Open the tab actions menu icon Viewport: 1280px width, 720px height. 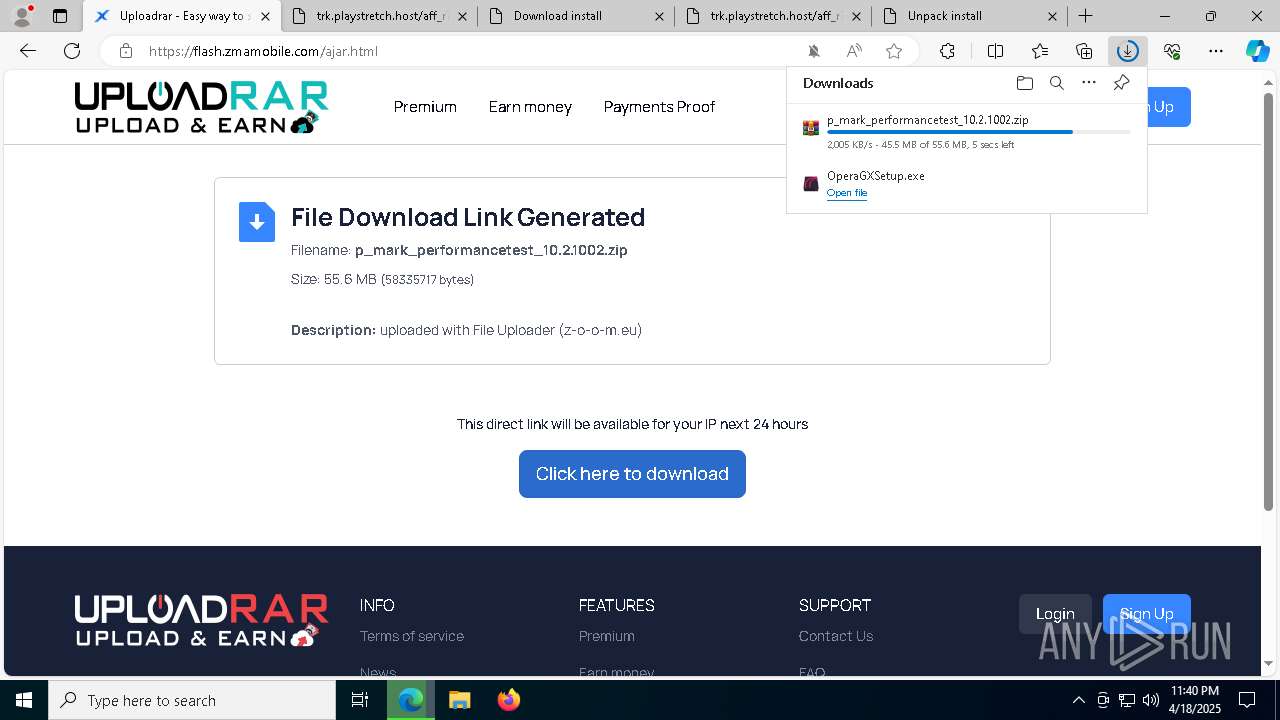coord(60,16)
